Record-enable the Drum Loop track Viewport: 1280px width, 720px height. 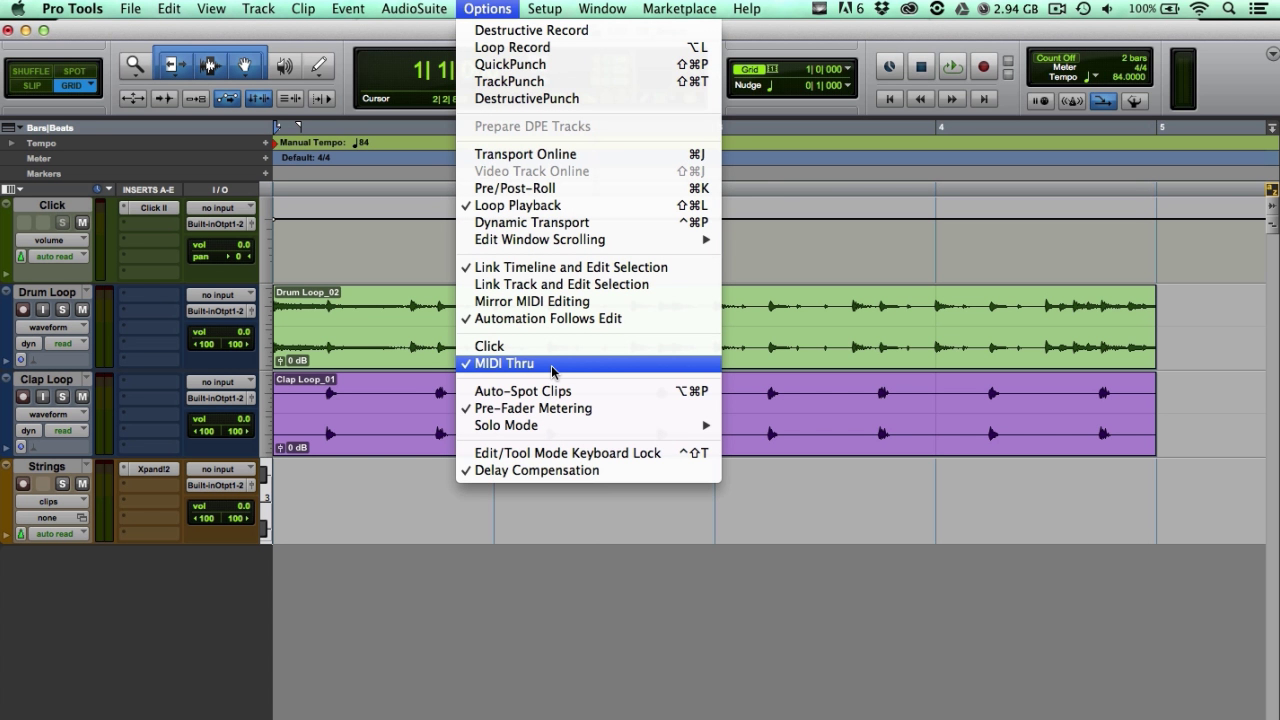pos(24,310)
